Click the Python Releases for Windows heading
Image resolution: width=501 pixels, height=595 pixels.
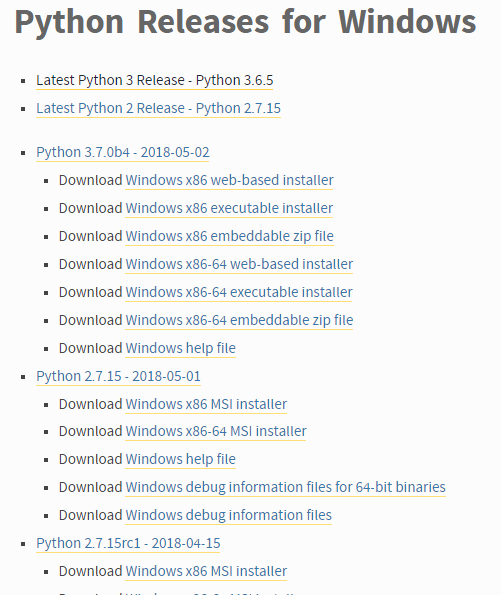pos(245,23)
